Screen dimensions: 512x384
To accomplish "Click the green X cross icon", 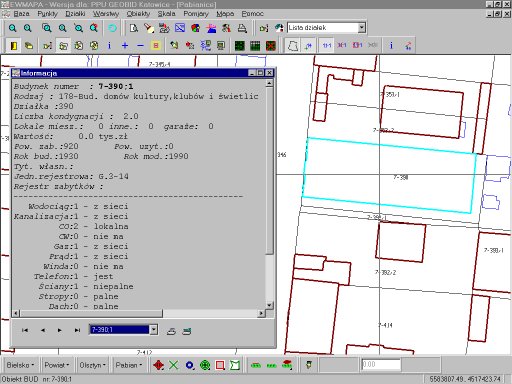I will click(173, 365).
